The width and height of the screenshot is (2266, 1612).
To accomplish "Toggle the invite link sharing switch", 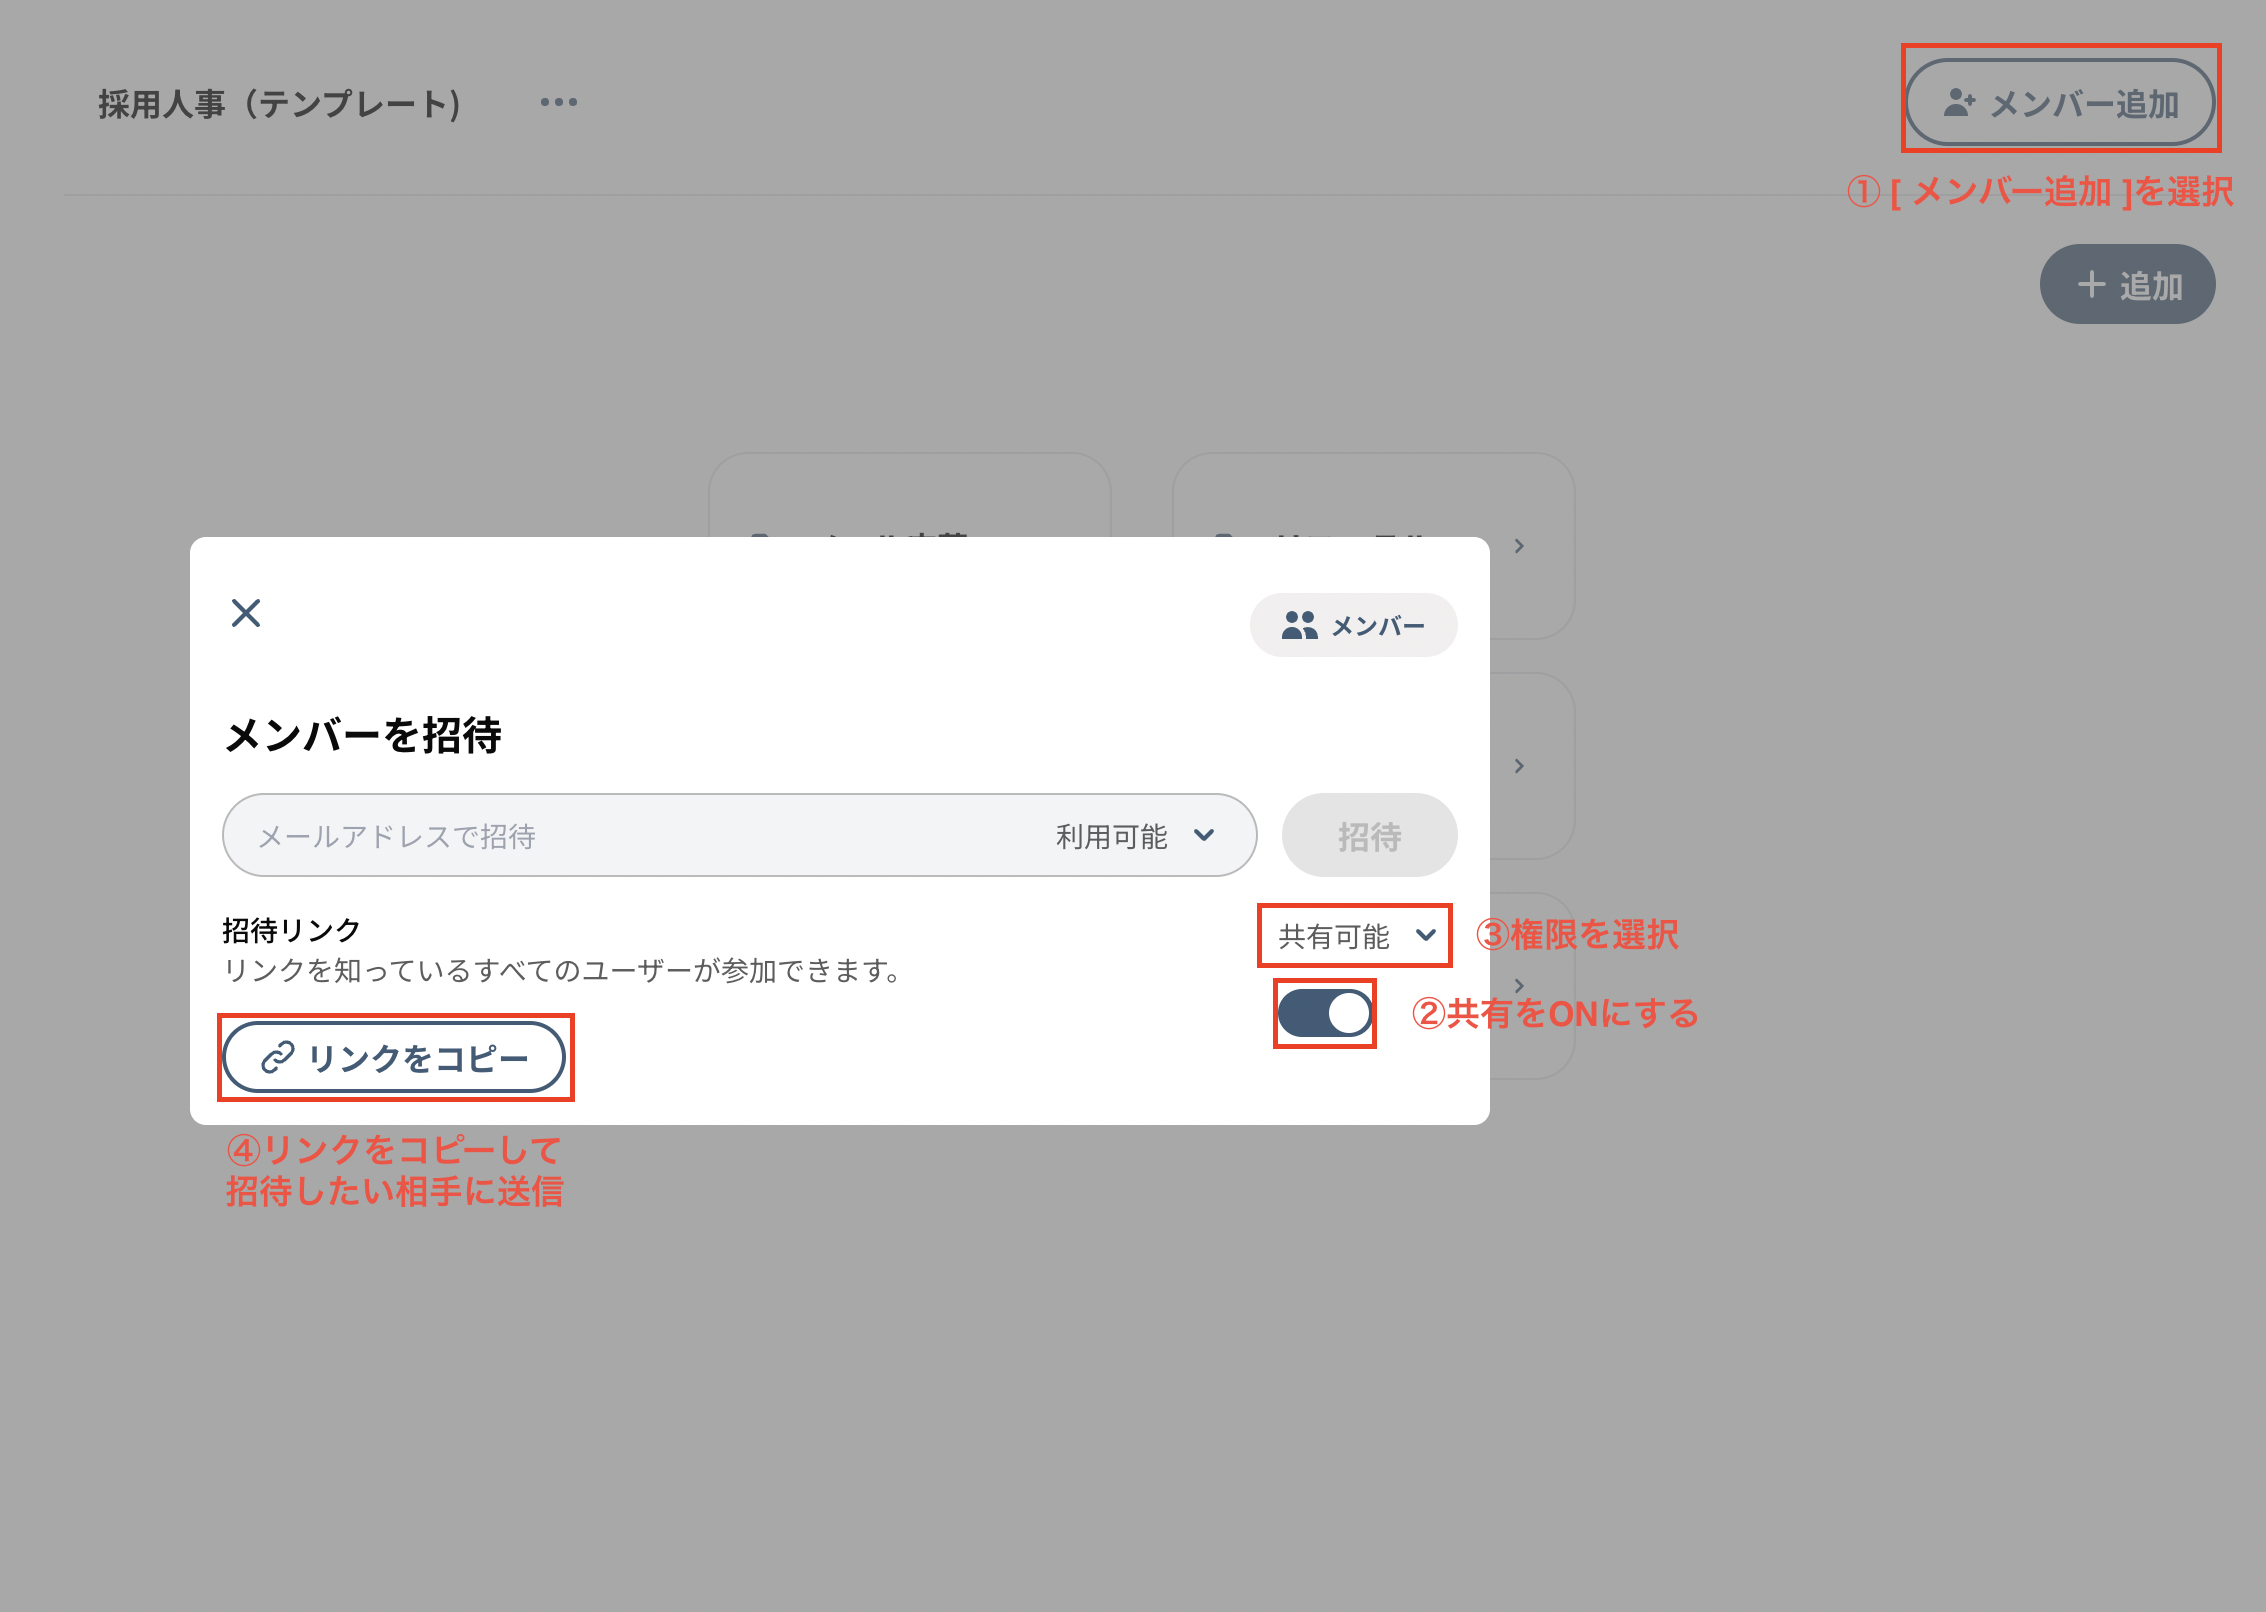I will tap(1324, 1014).
